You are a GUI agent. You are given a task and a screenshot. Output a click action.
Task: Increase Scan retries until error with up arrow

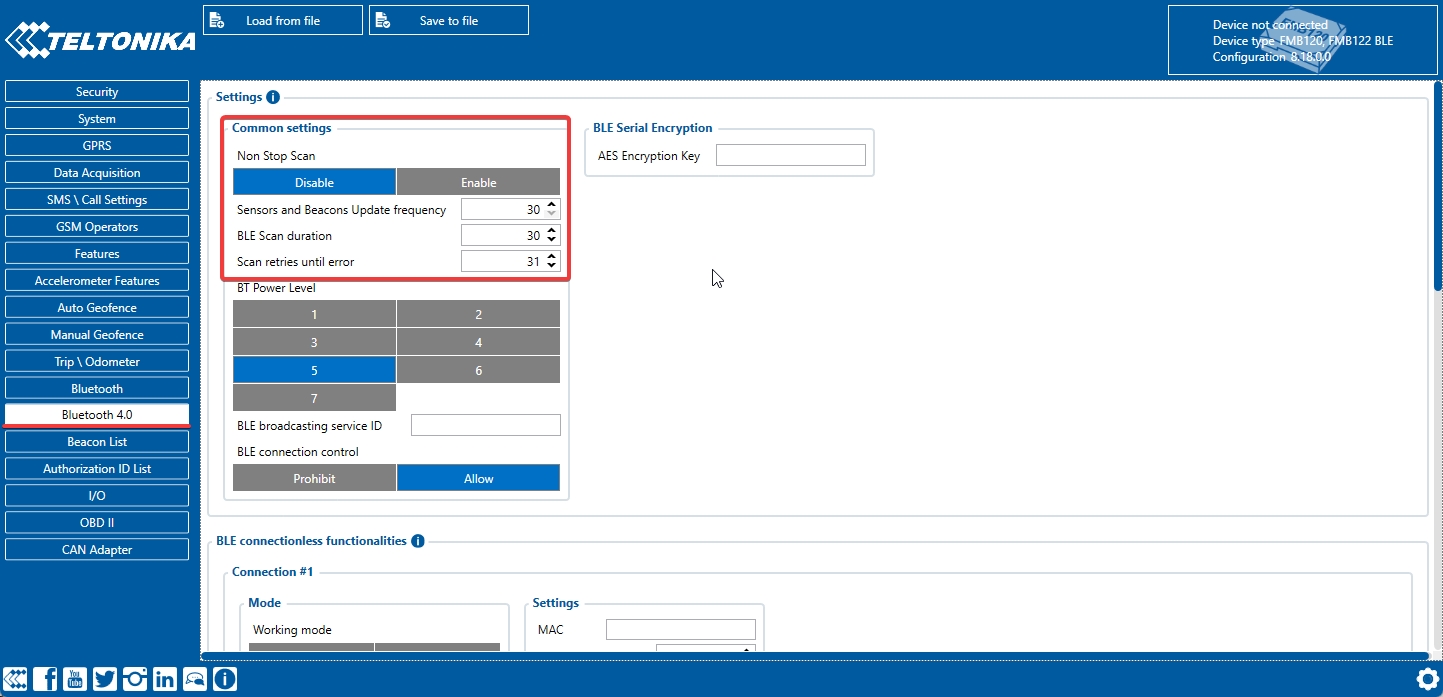click(x=551, y=256)
